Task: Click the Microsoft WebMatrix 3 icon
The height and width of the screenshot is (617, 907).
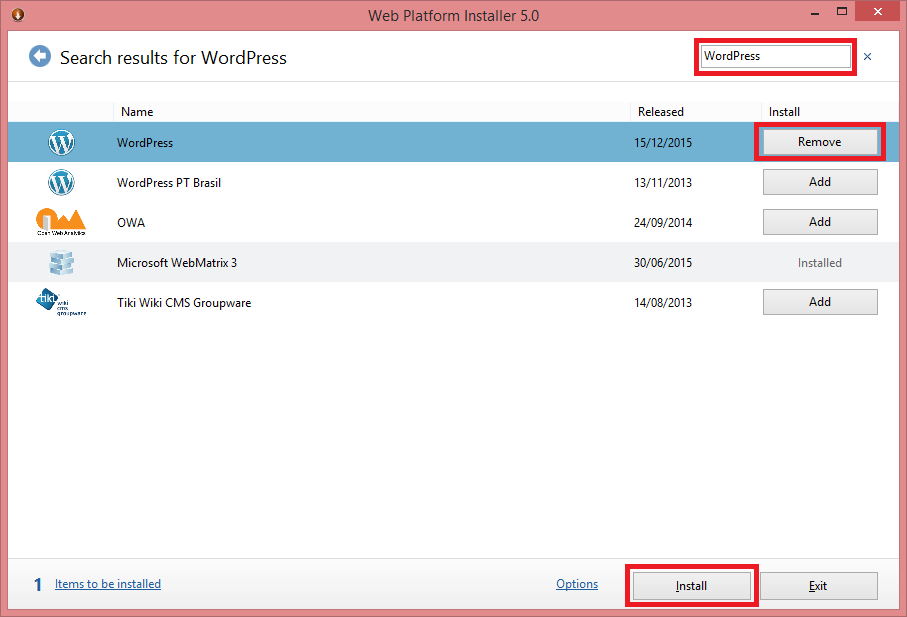Action: click(x=61, y=263)
